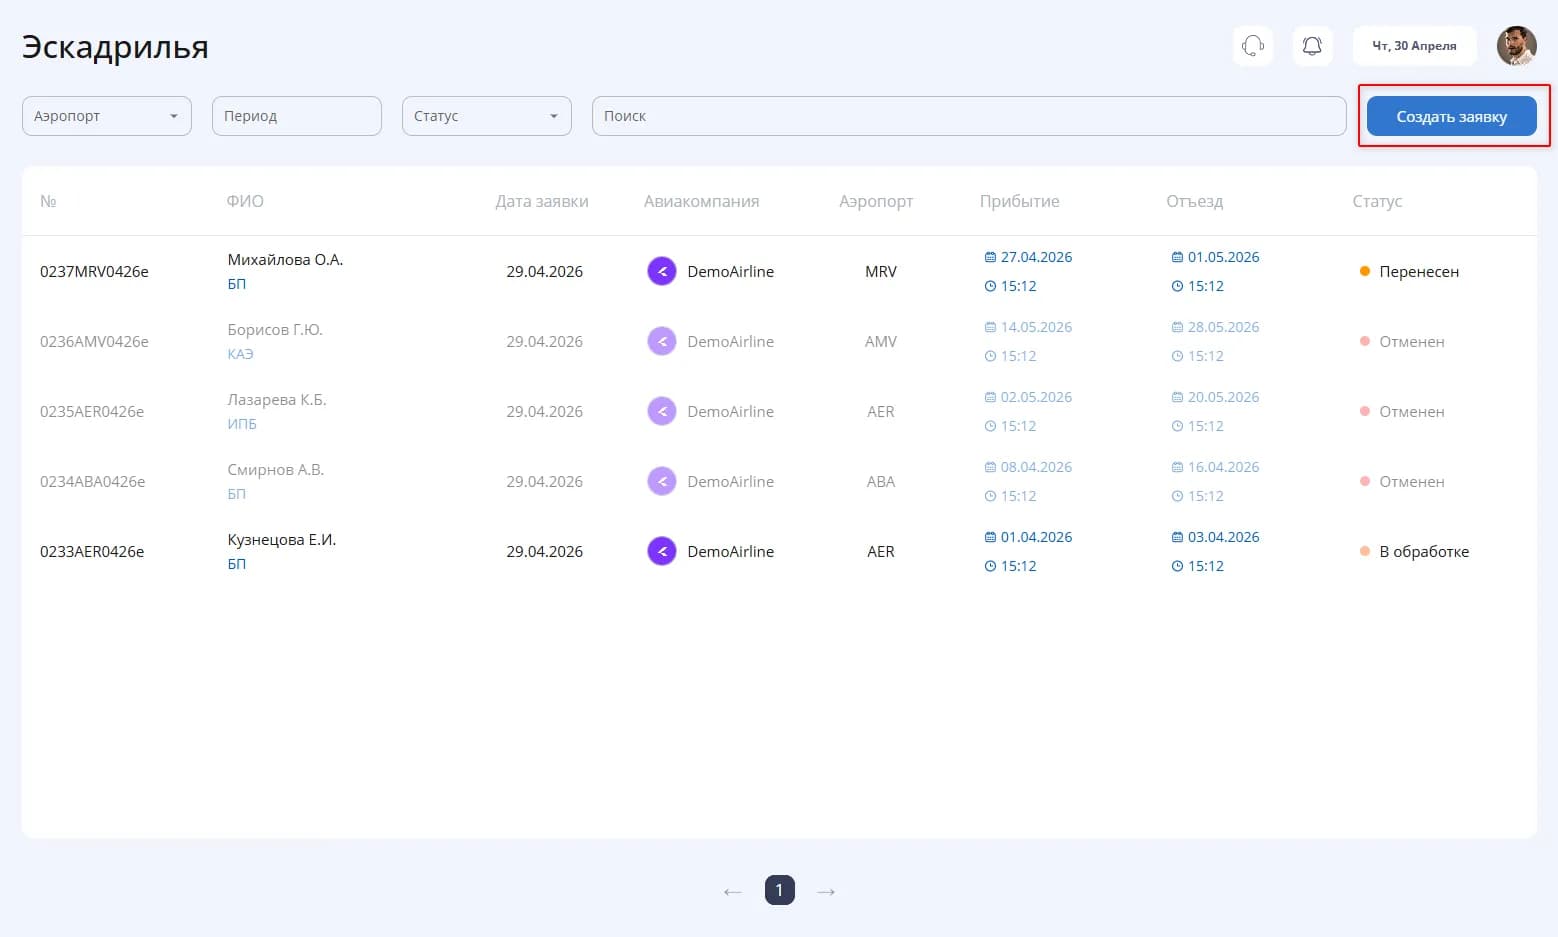Click DemoAirline logo in Михайлова row

pyautogui.click(x=662, y=271)
